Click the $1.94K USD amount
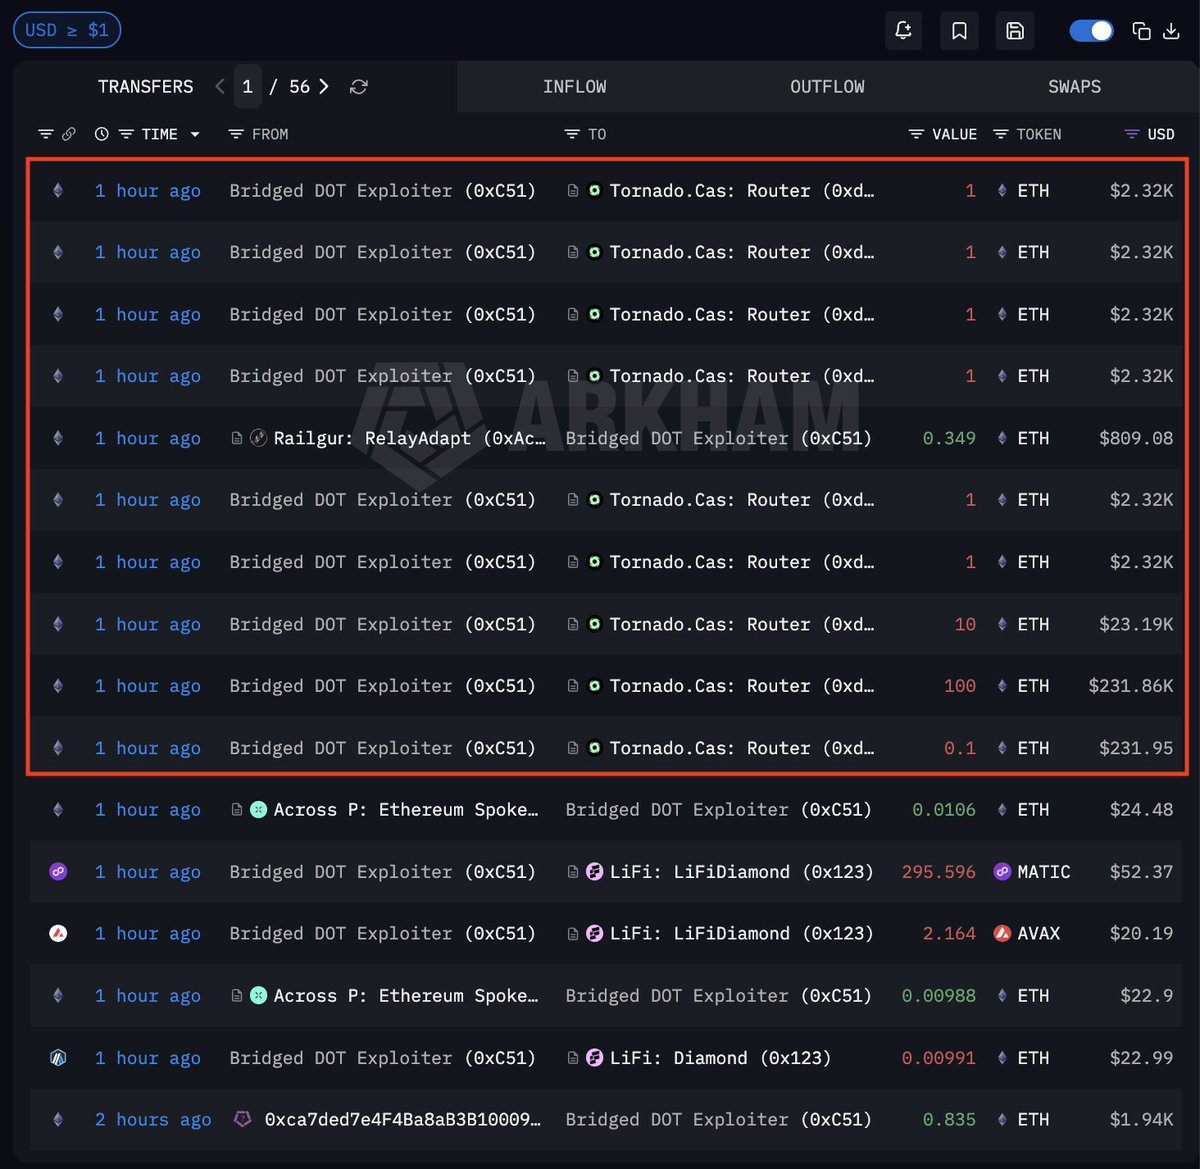Viewport: 1200px width, 1169px height. [x=1141, y=1120]
